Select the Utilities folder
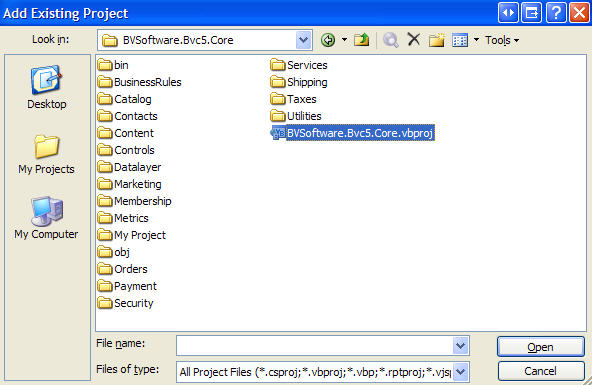592x385 pixels. [296, 116]
